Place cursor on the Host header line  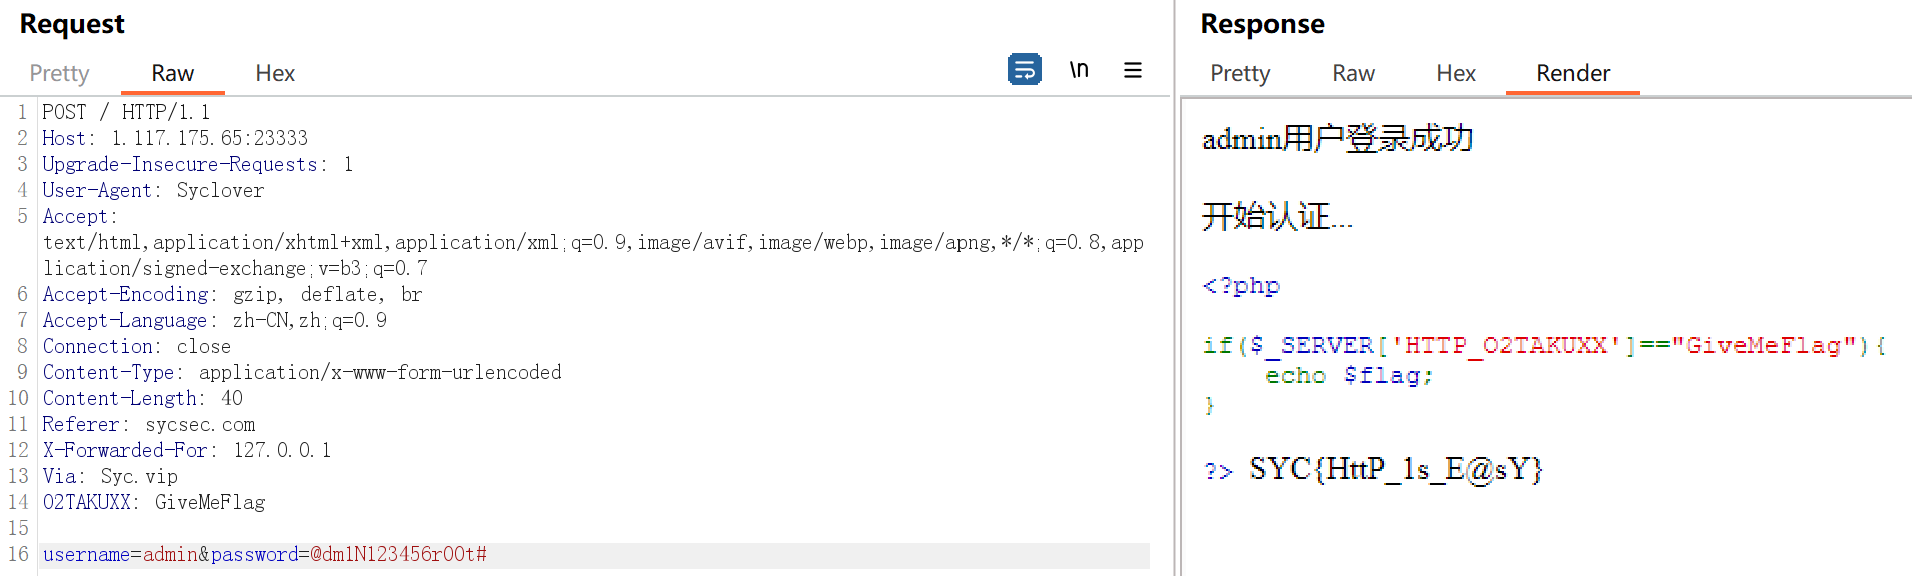point(175,138)
